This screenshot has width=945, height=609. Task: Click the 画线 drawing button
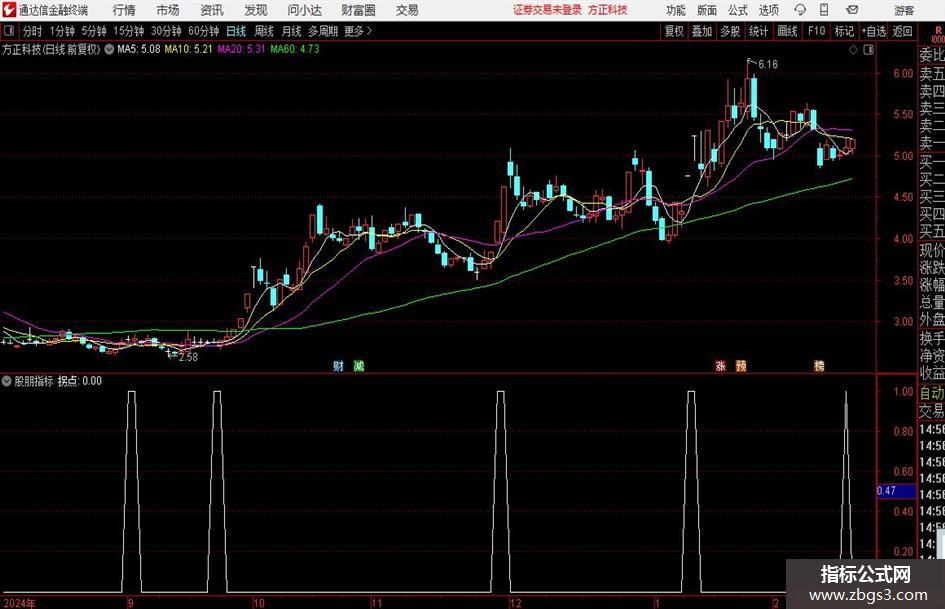[x=787, y=31]
